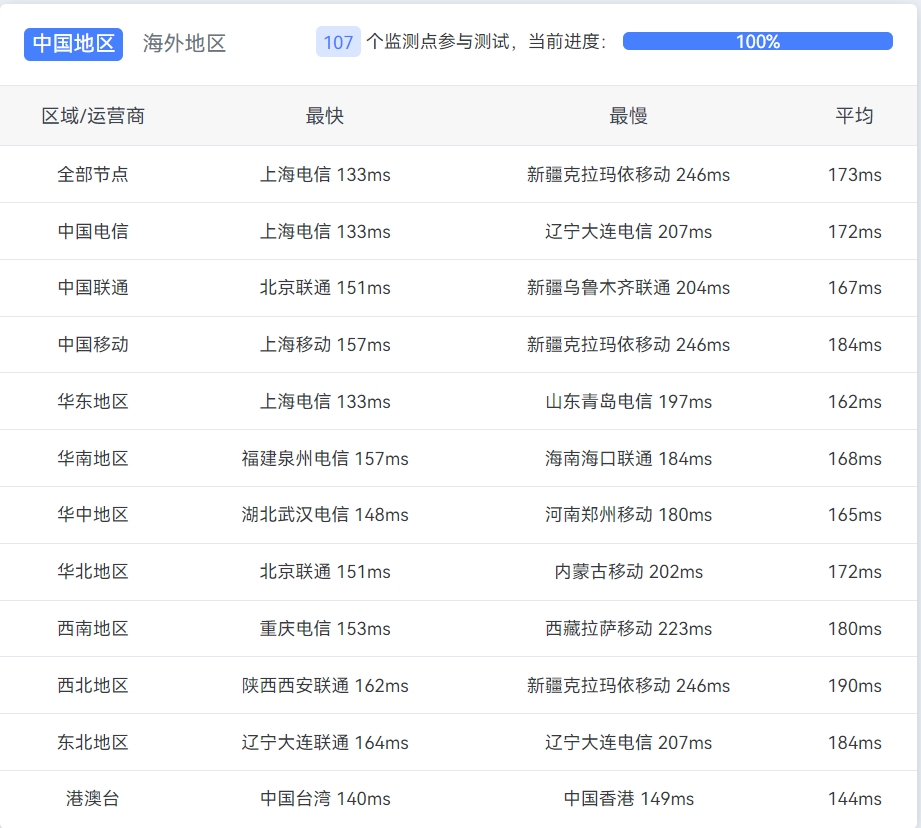Screen dimensions: 921x828
Task: Click the 平均 column header
Action: 854,116
